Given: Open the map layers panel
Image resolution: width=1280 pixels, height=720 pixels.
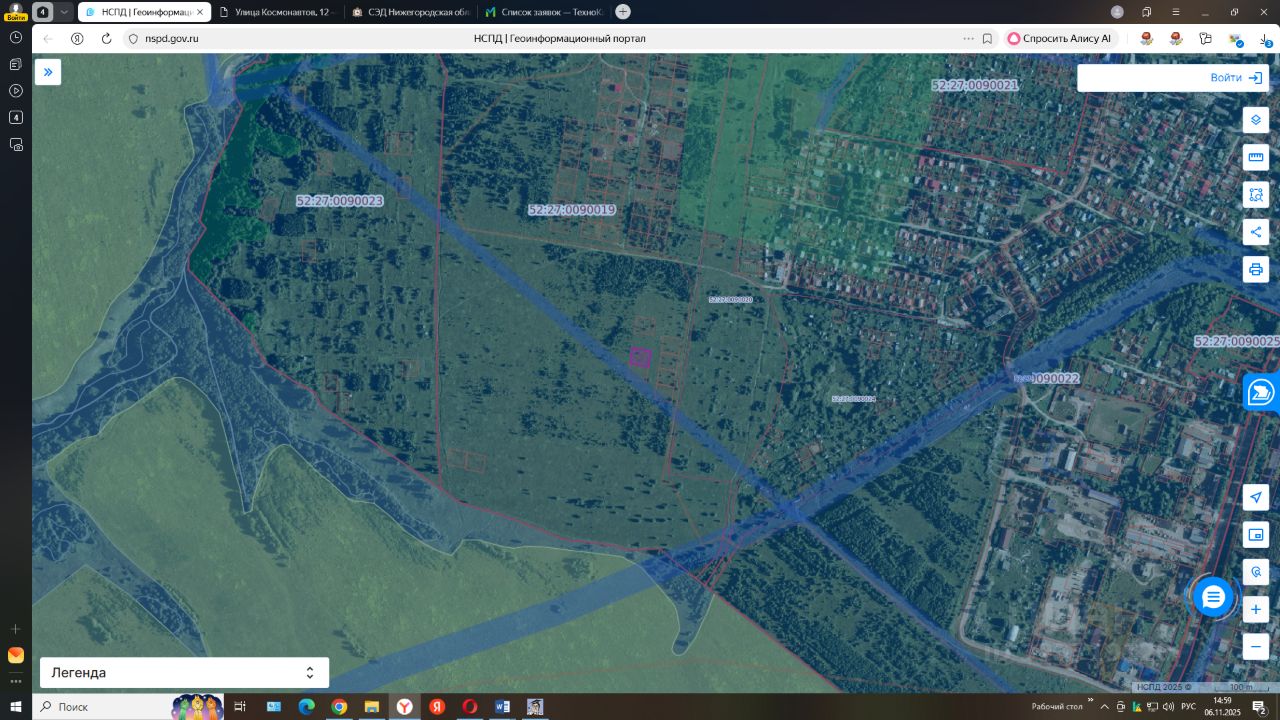Looking at the screenshot, I should 1256,119.
